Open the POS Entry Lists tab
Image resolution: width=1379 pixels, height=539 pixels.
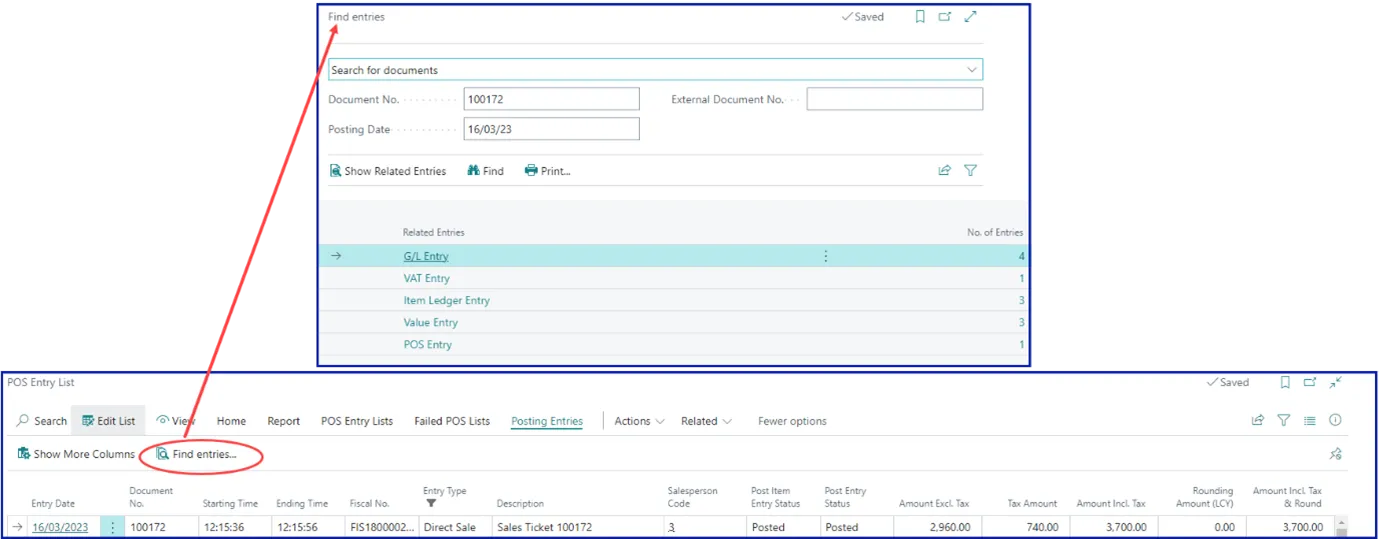pos(357,421)
